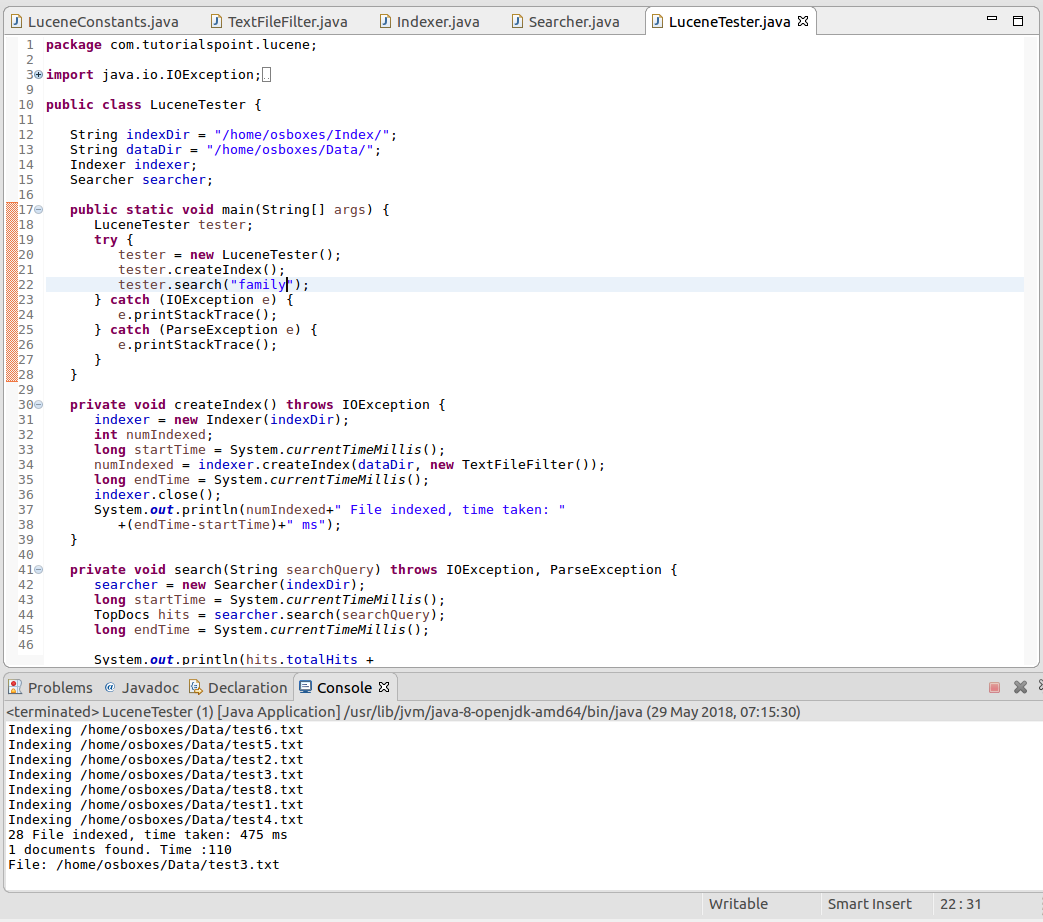Click console line "28 File indexed, time taken"

point(148,835)
